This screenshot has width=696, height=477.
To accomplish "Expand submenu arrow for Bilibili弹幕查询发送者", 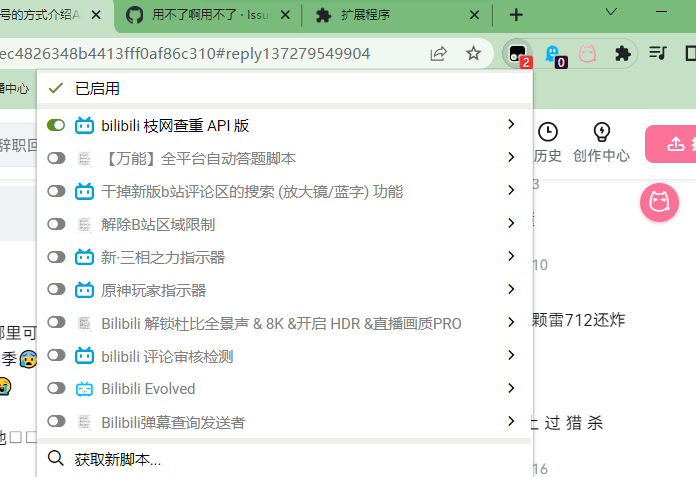I will click(x=511, y=421).
